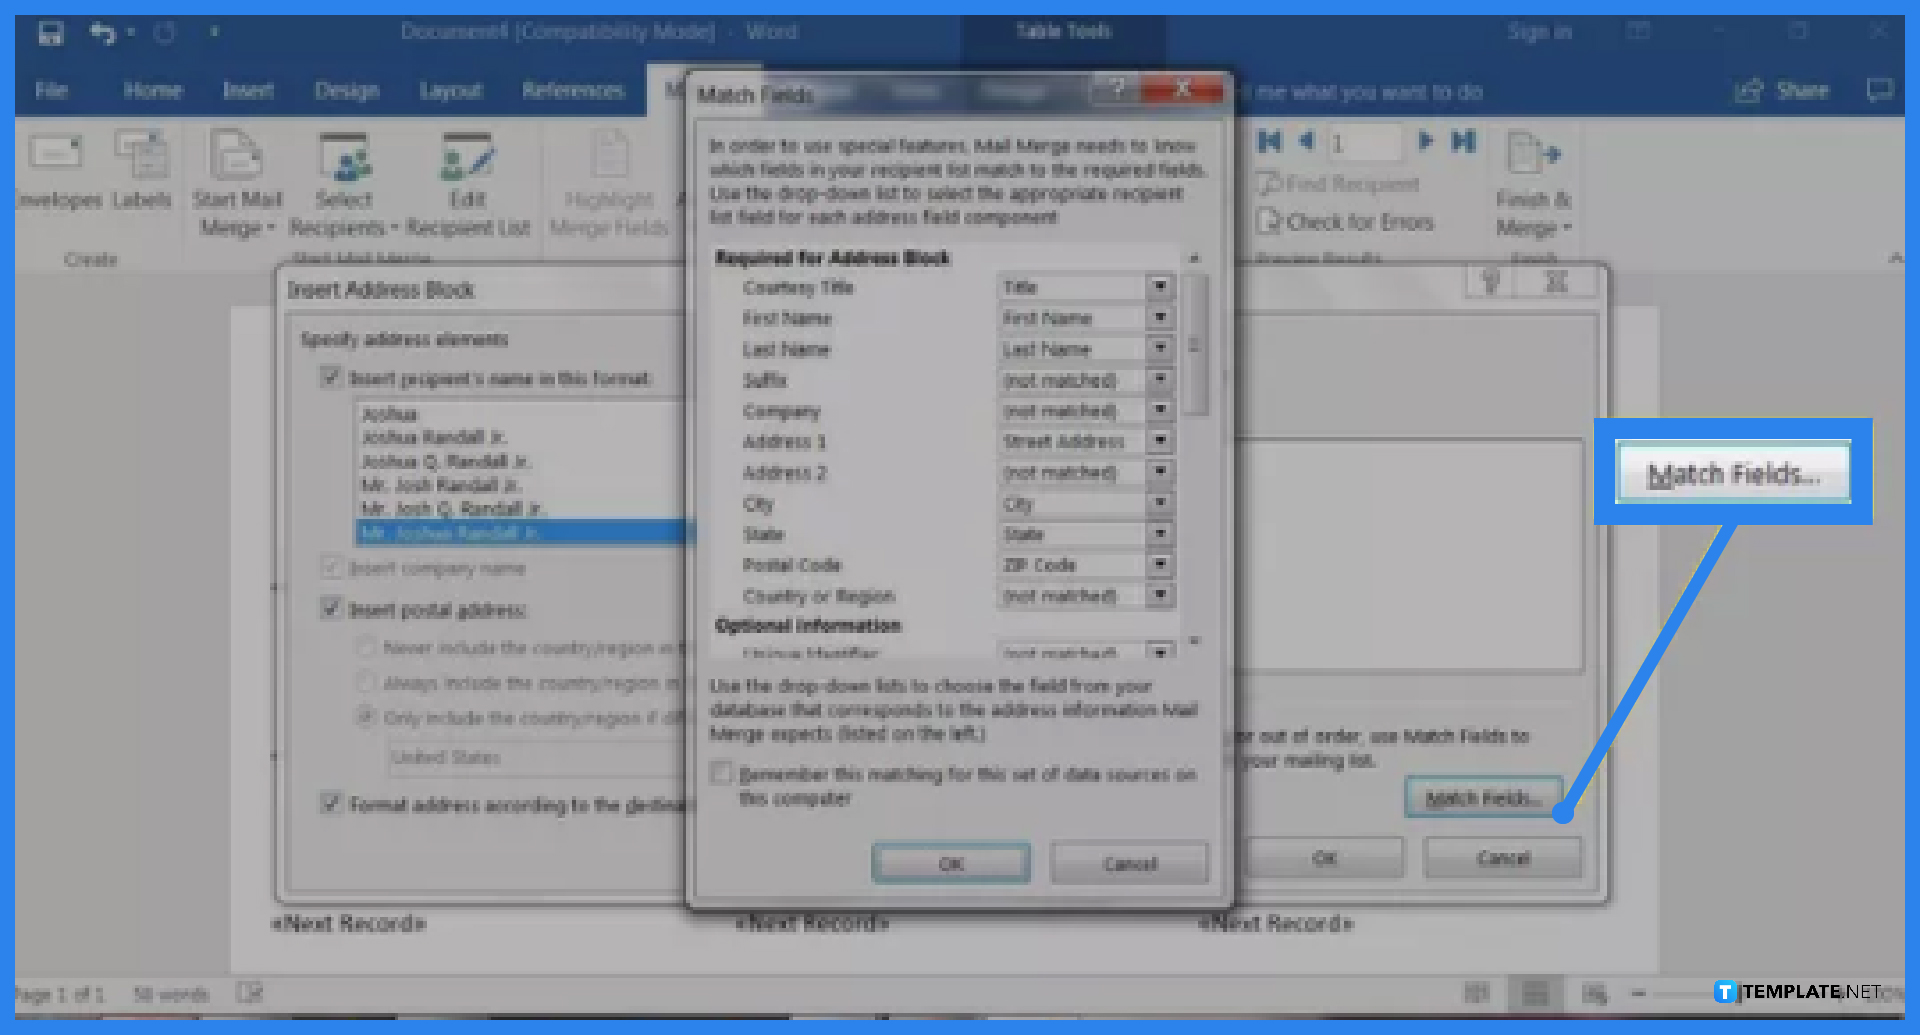Click the record number input field
1920x1035 pixels.
click(x=1364, y=143)
